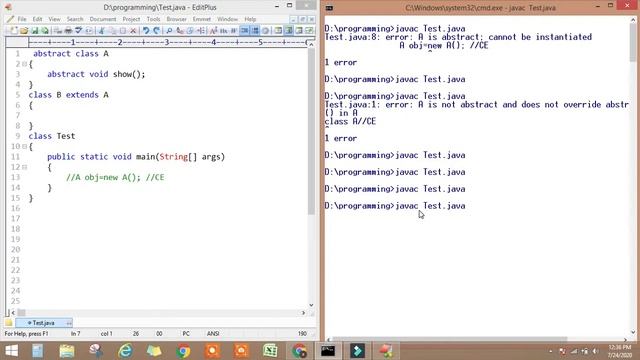Click the red X Delete icon
Viewport: 640px width, 360px height.
point(133,31)
